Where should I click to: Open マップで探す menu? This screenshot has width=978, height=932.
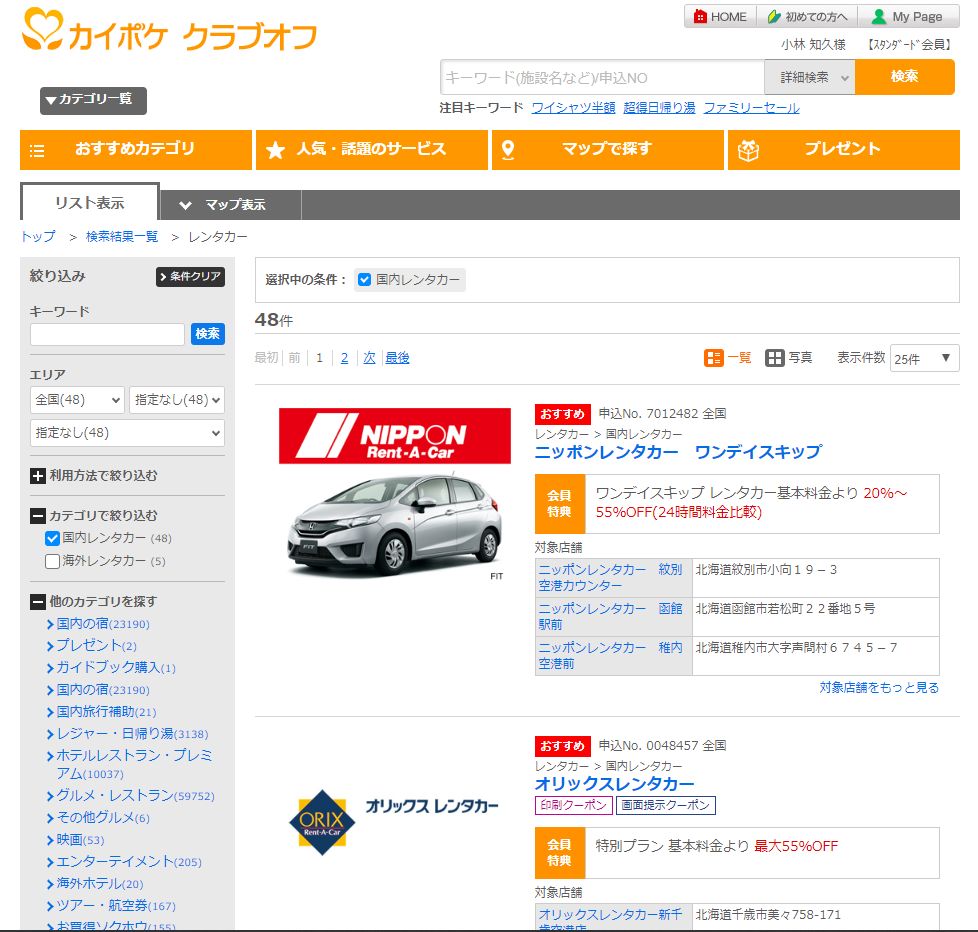[x=608, y=150]
